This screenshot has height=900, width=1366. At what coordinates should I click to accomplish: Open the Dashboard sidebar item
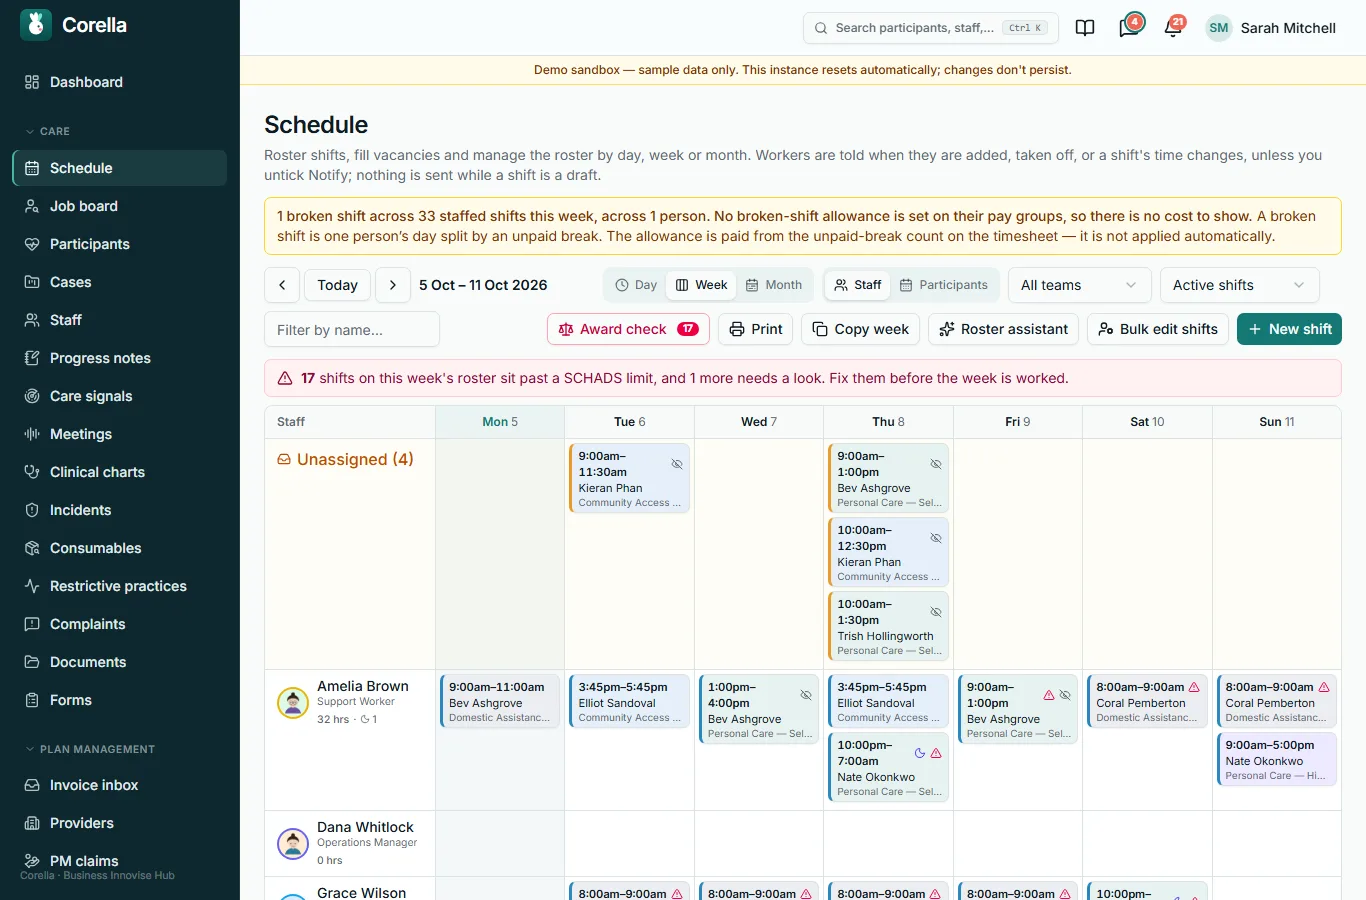pos(120,82)
